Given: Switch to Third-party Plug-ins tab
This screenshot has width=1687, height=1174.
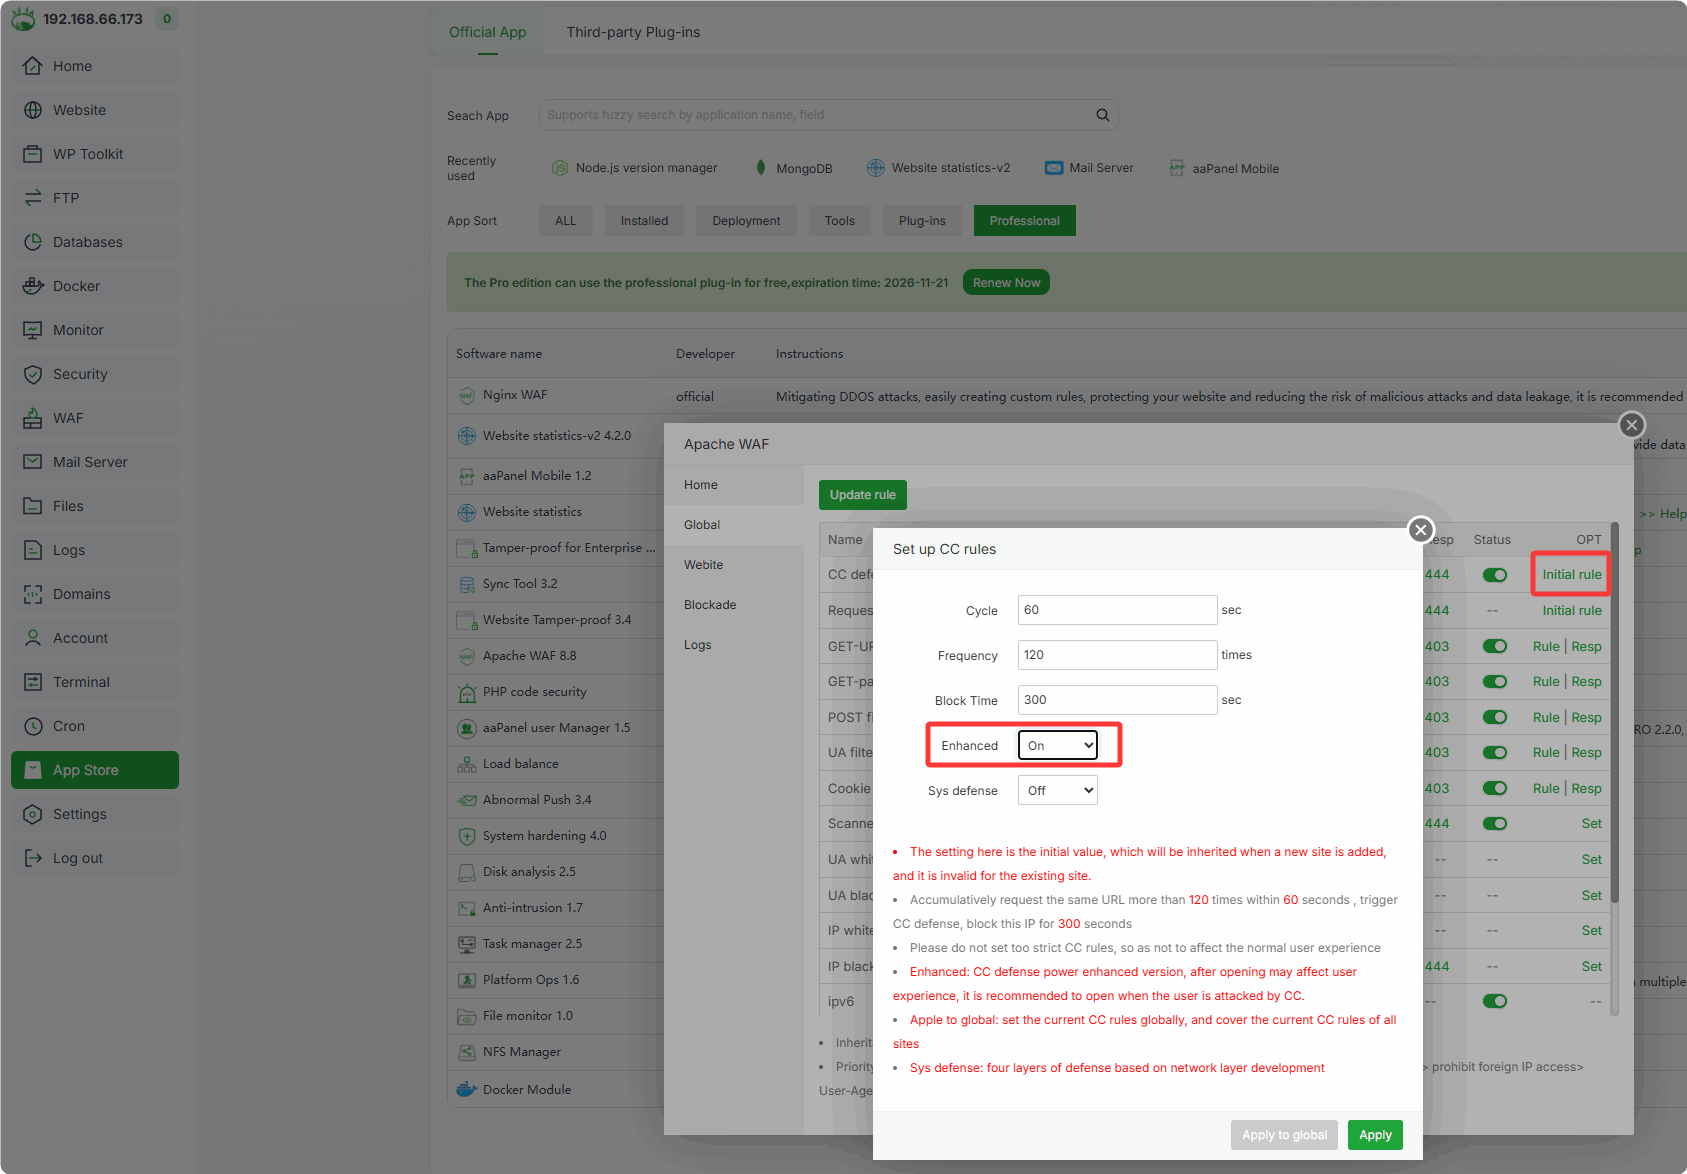Looking at the screenshot, I should coord(633,32).
